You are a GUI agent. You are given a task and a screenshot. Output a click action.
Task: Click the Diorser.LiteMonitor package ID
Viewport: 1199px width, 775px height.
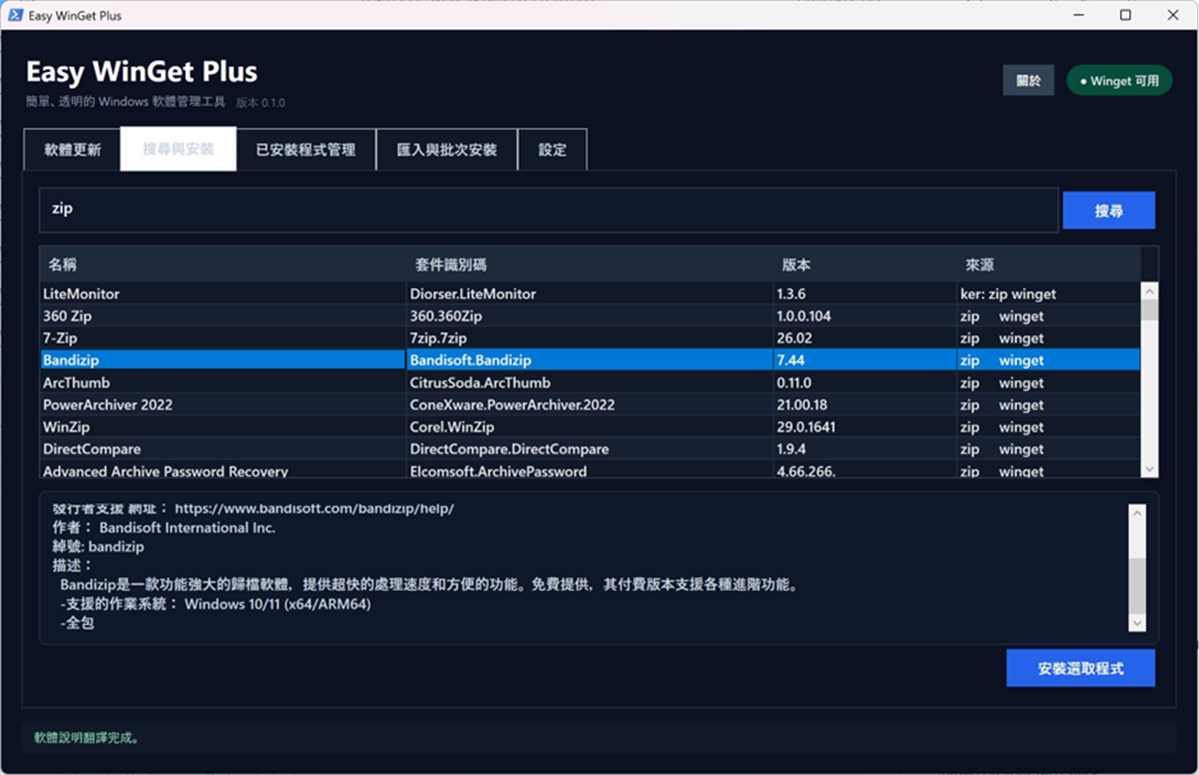[x=473, y=293]
